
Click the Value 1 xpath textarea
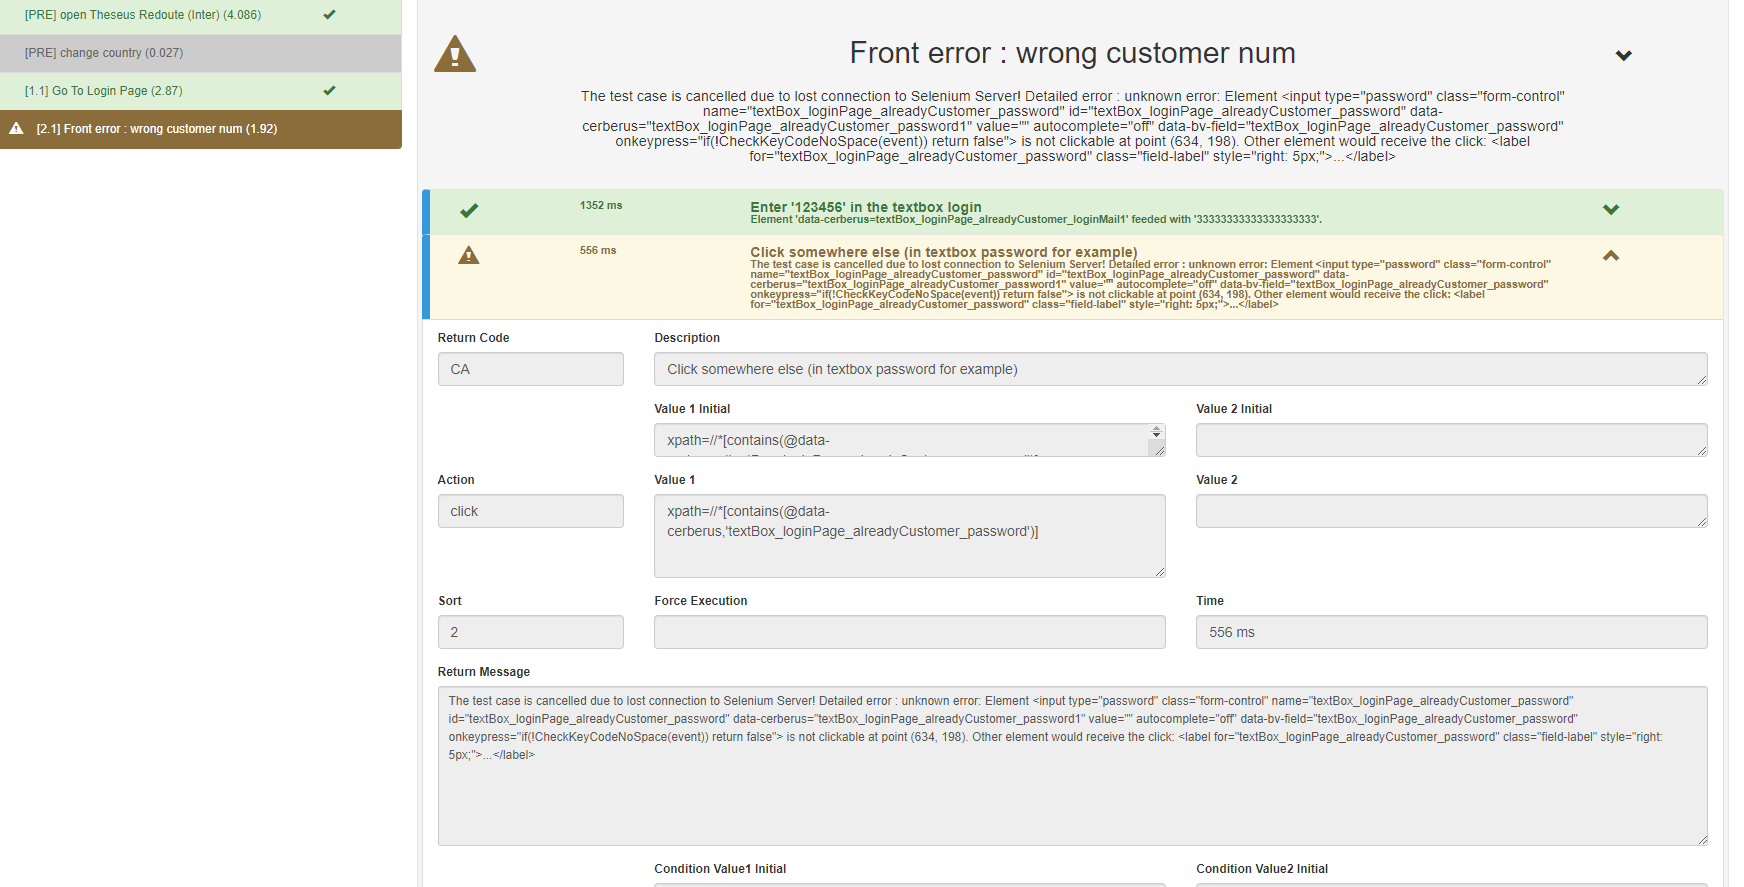[x=909, y=536]
